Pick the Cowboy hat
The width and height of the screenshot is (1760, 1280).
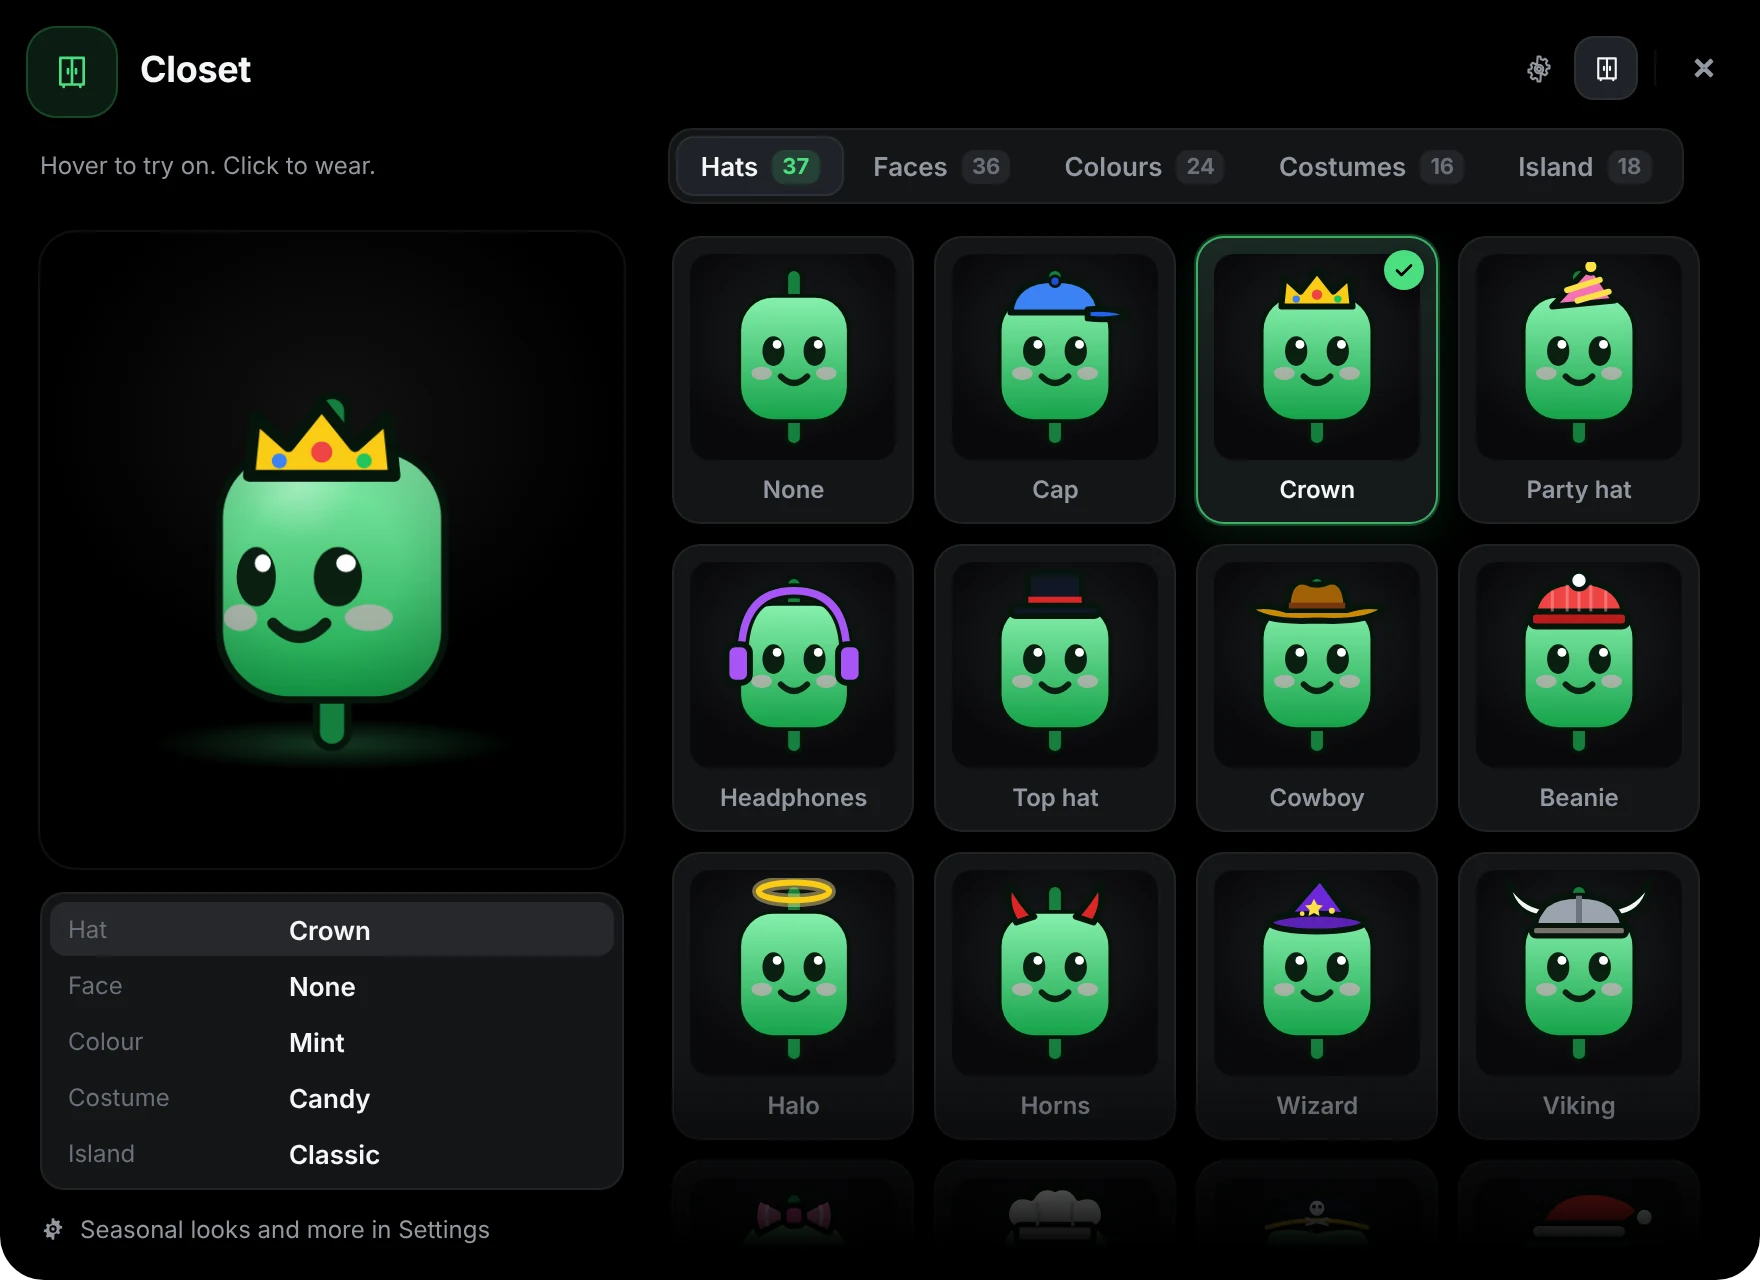[1317, 688]
